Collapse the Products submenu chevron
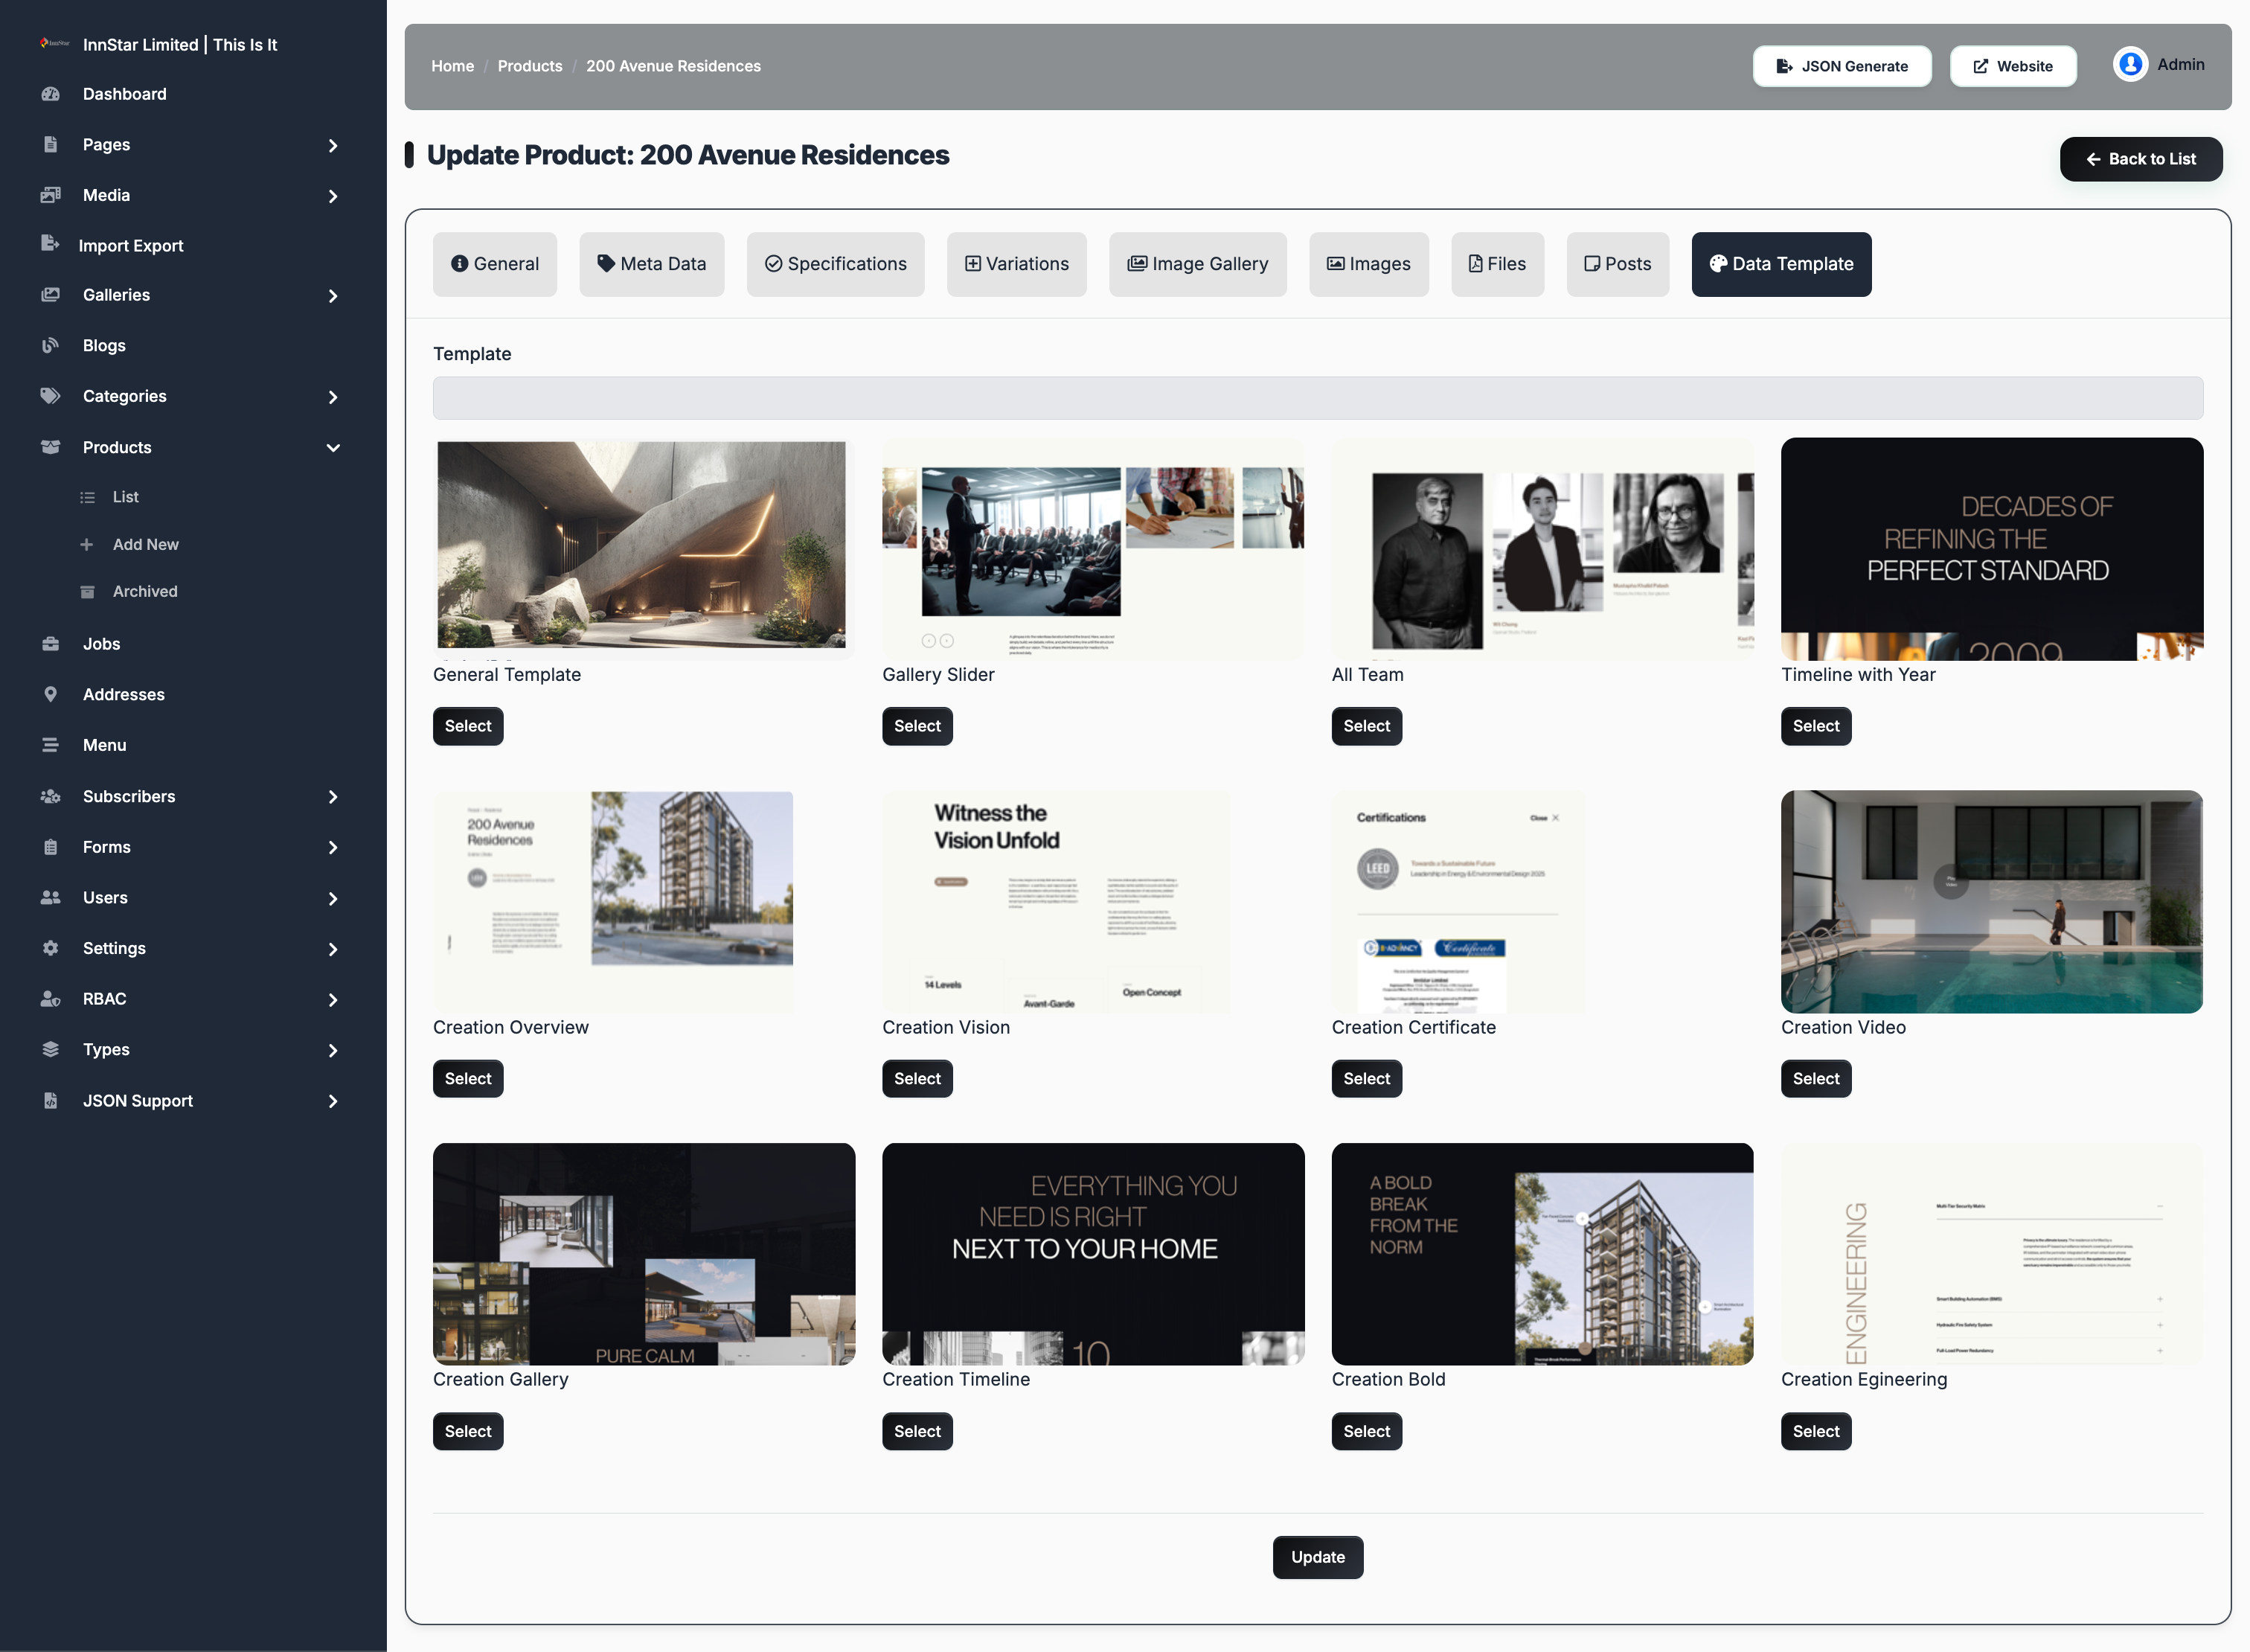The image size is (2250, 1652). 333,448
